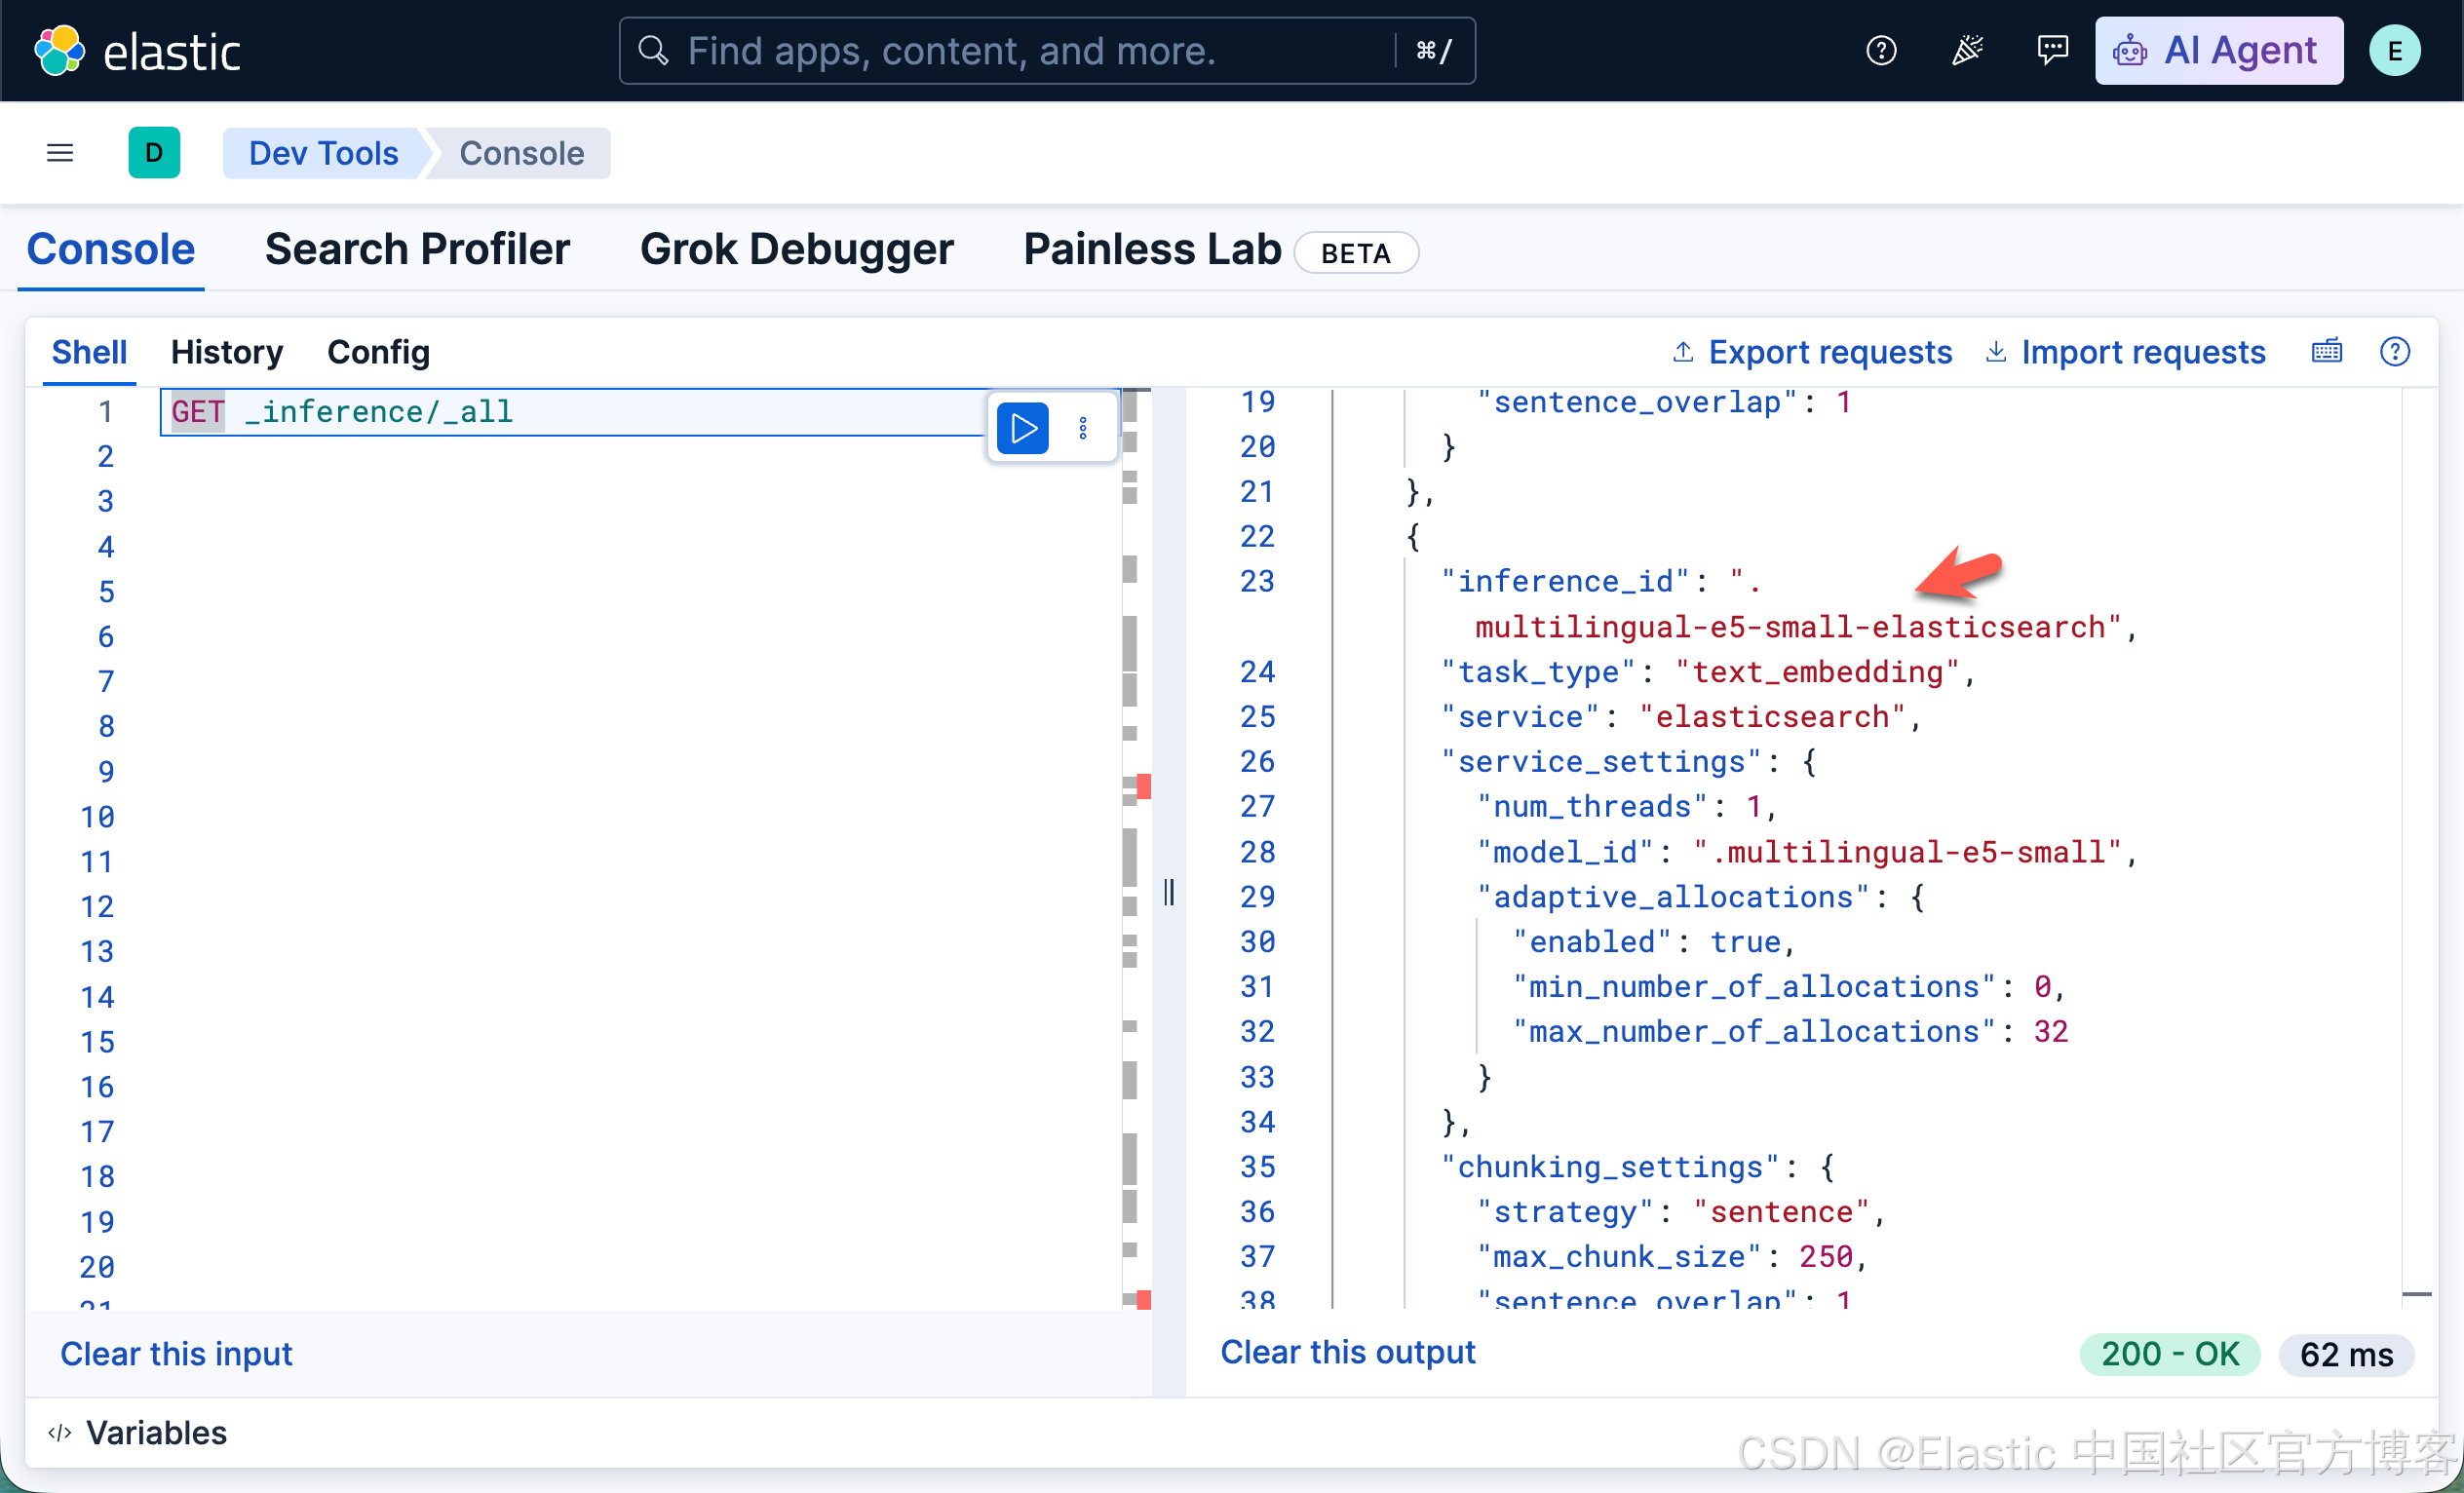
Task: Click the "inference_id" key
Action: click(x=1564, y=582)
